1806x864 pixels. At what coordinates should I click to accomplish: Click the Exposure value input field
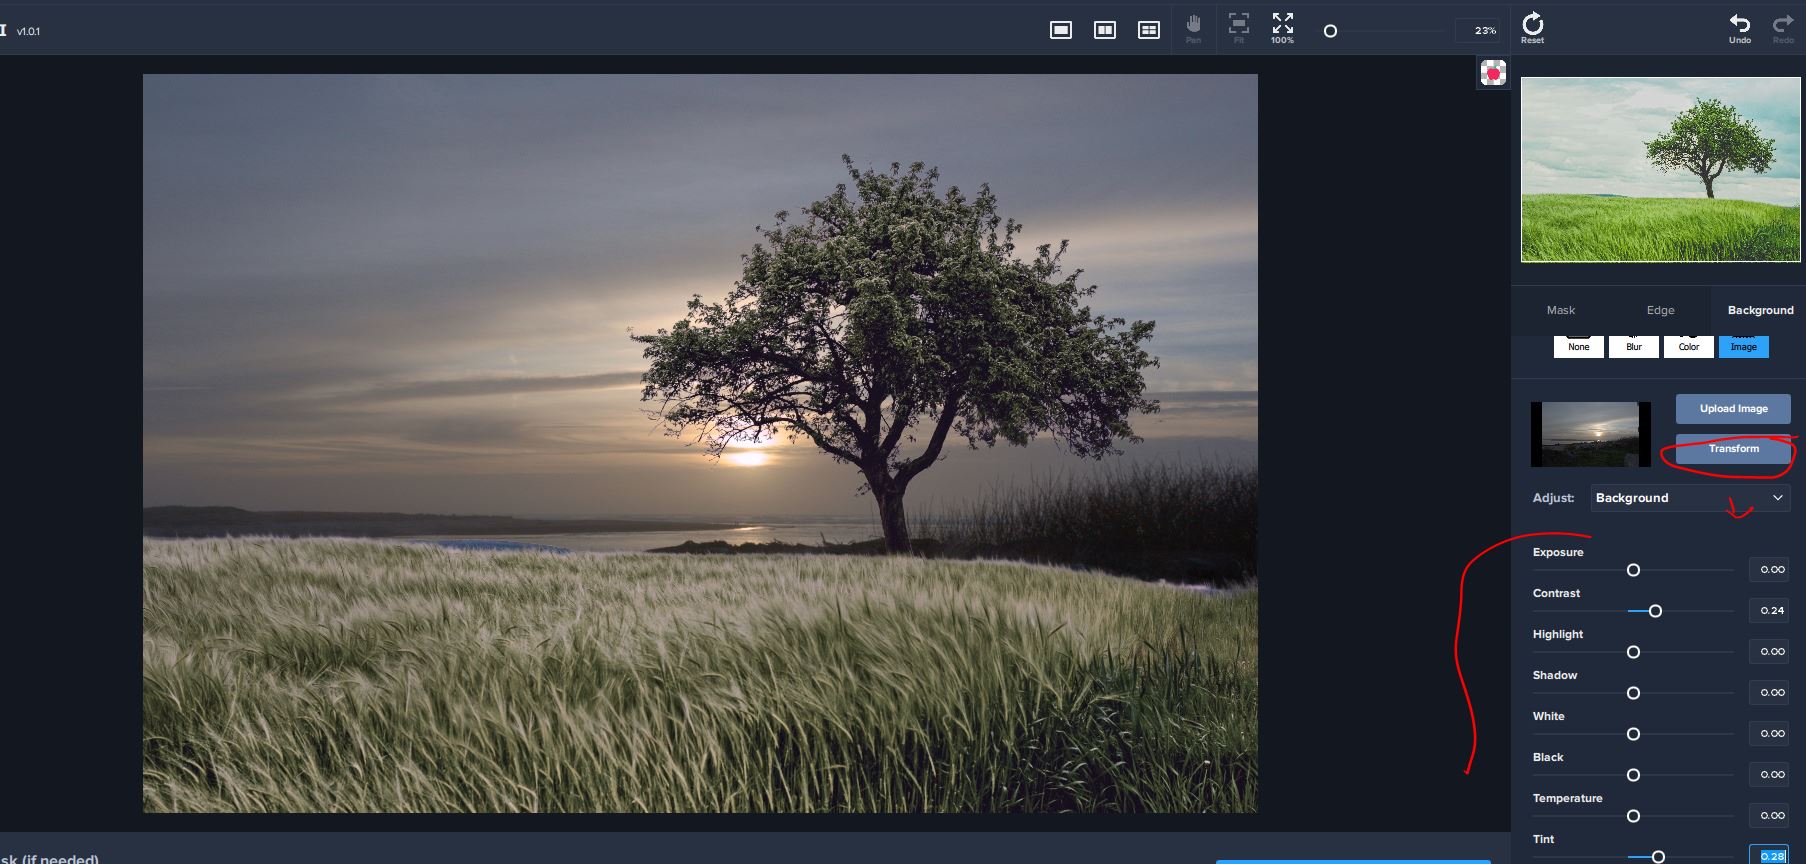click(1771, 570)
